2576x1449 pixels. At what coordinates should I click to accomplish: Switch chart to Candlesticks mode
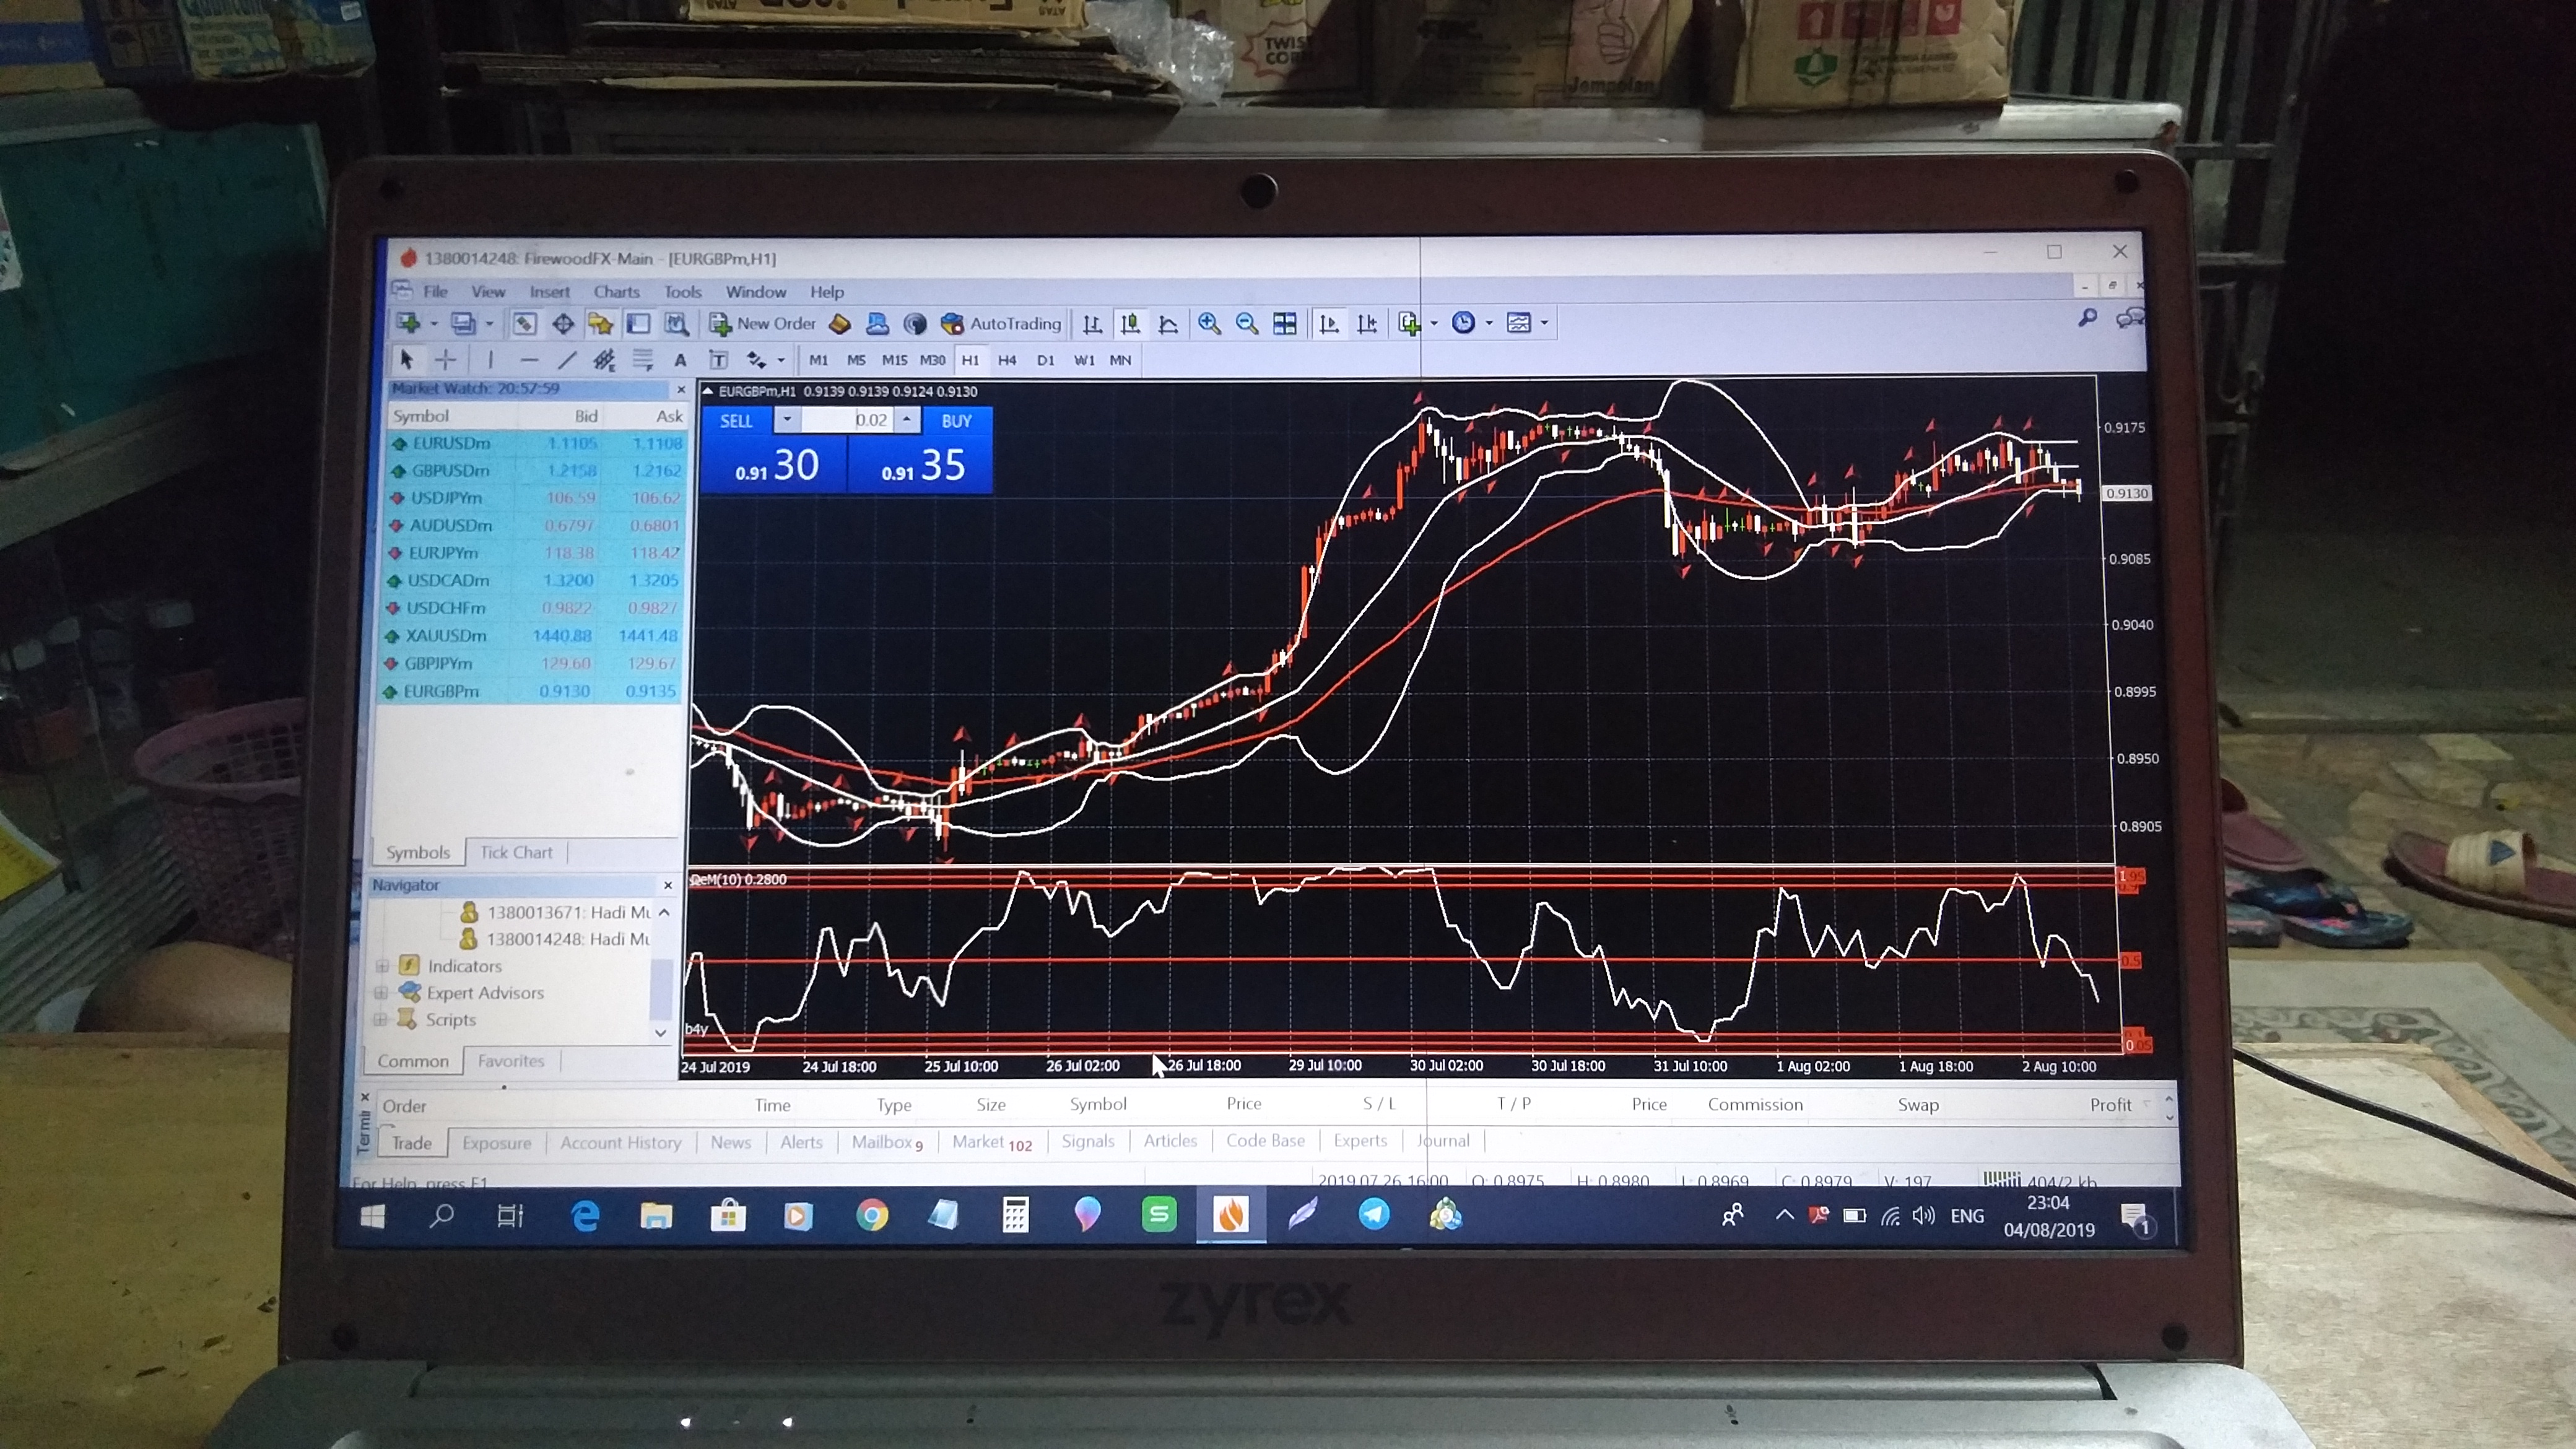1130,323
